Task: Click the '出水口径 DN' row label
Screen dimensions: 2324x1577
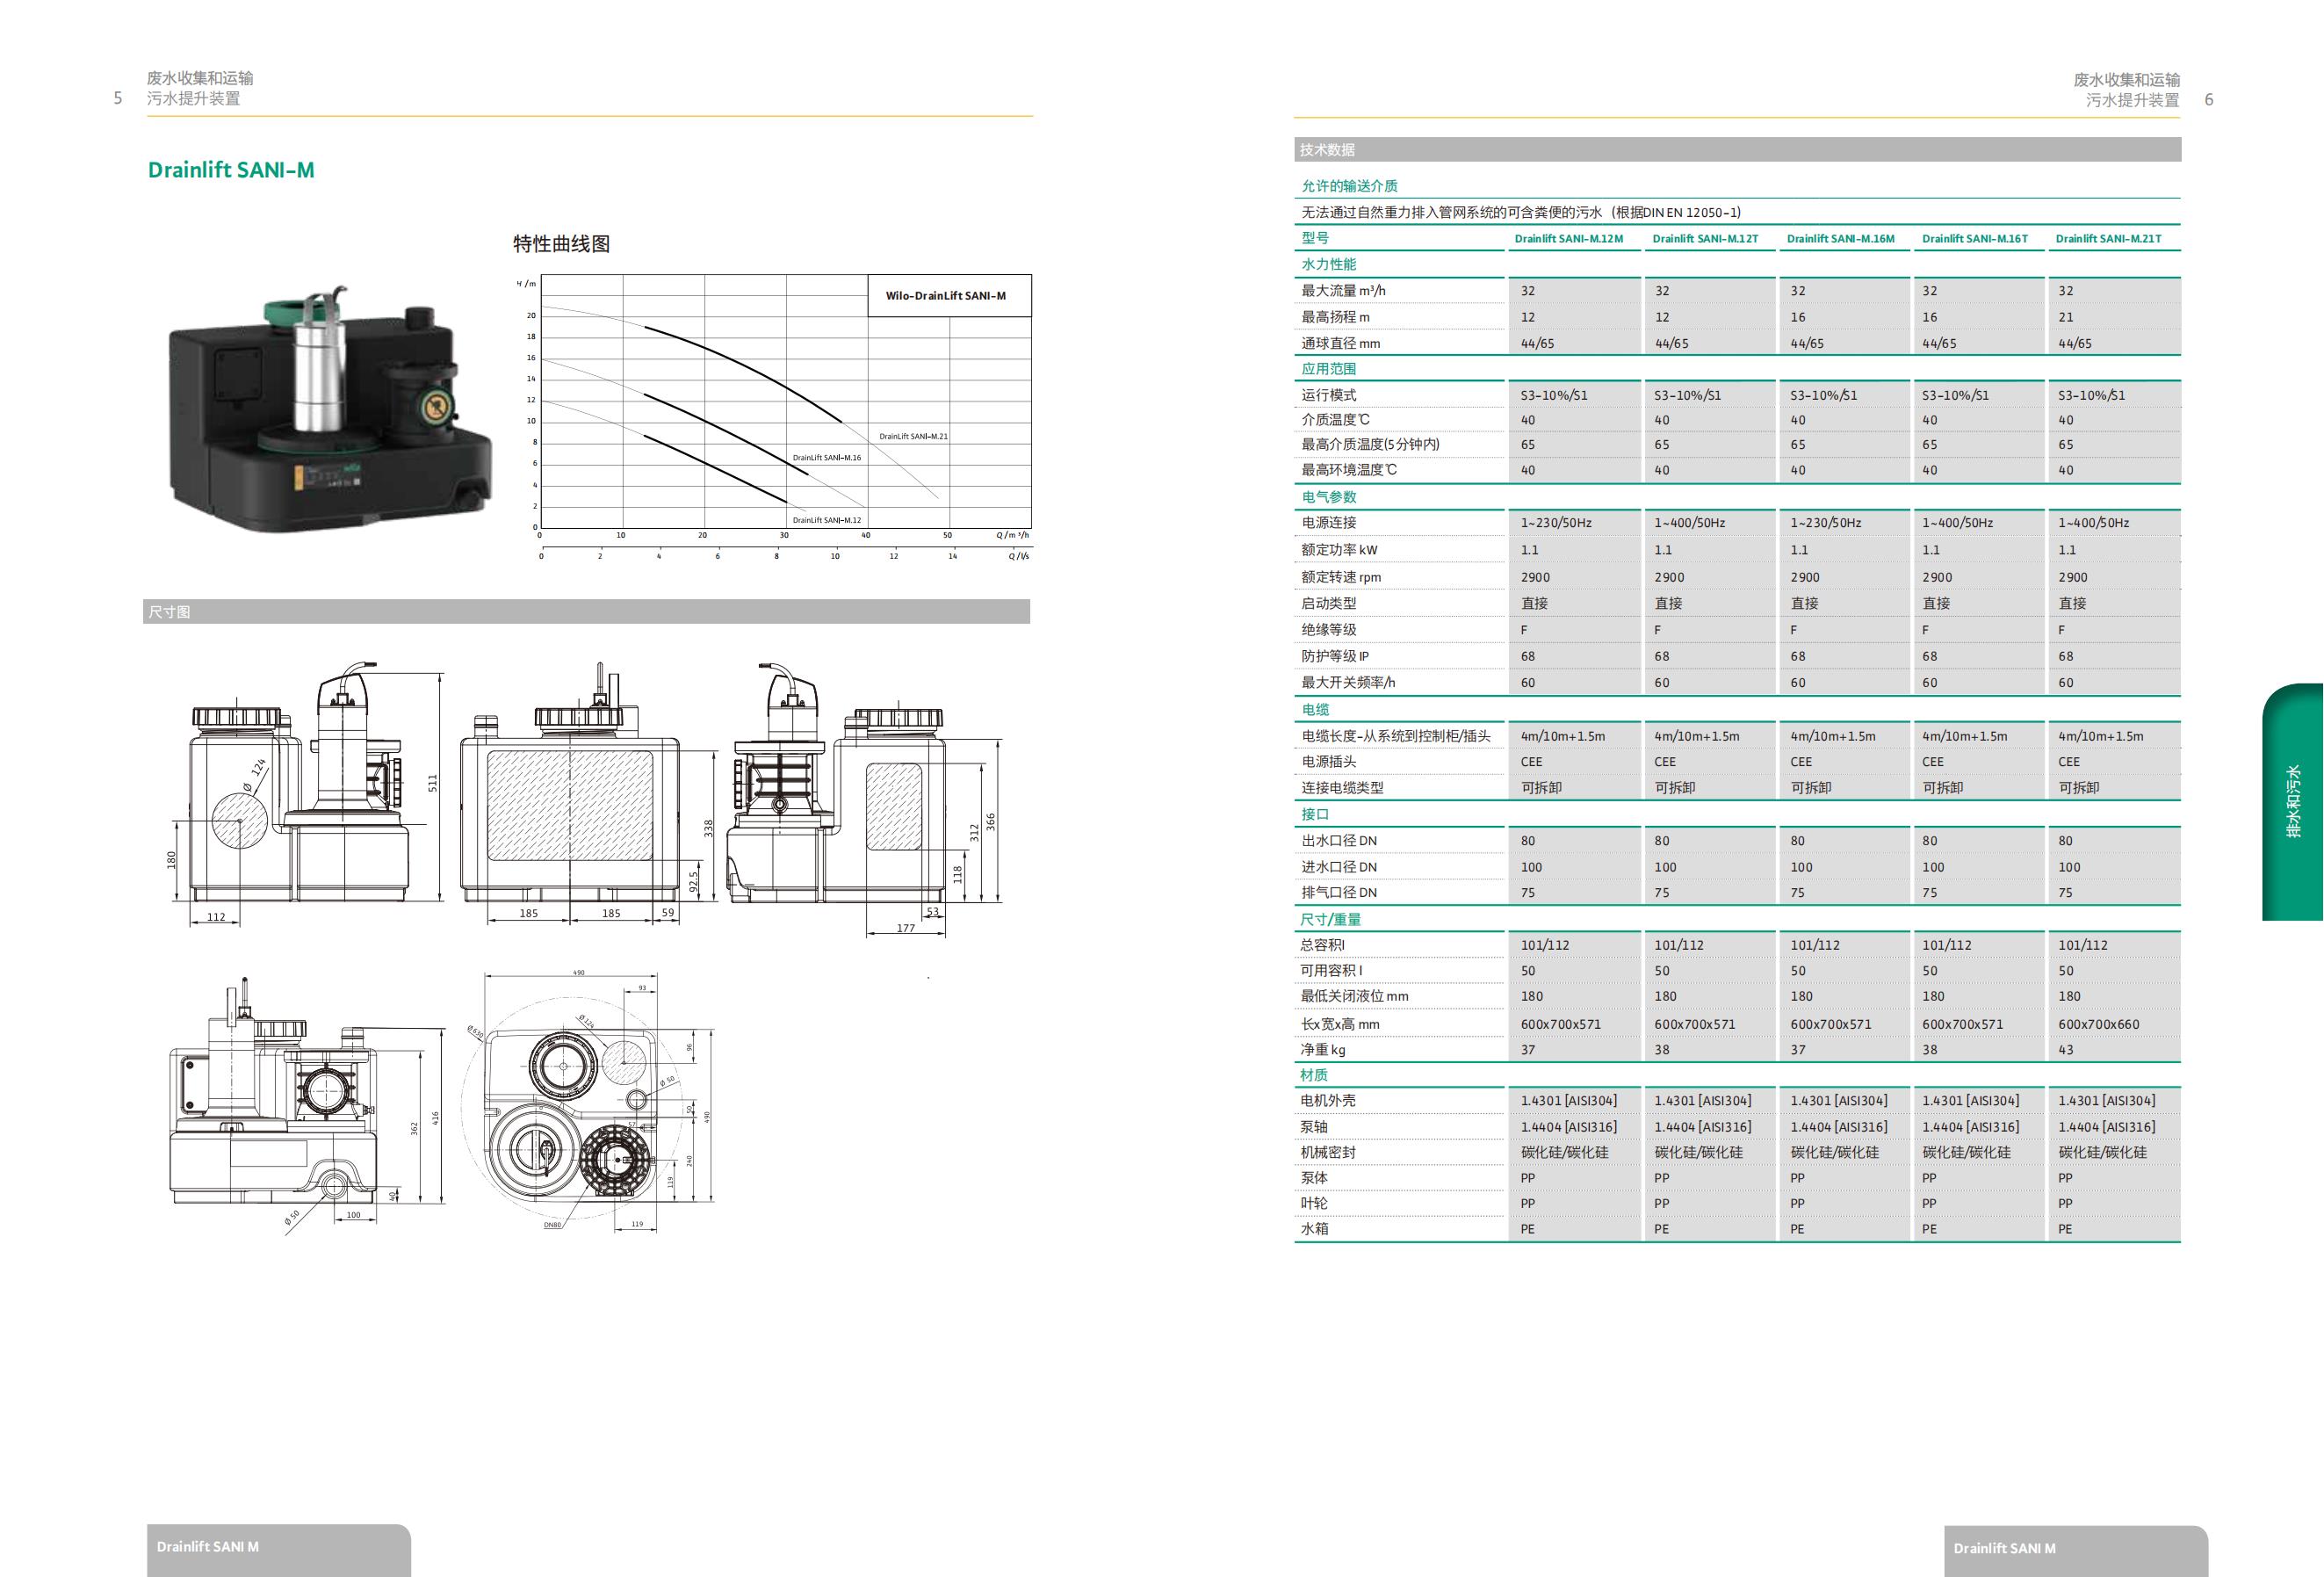Action: tap(1339, 841)
